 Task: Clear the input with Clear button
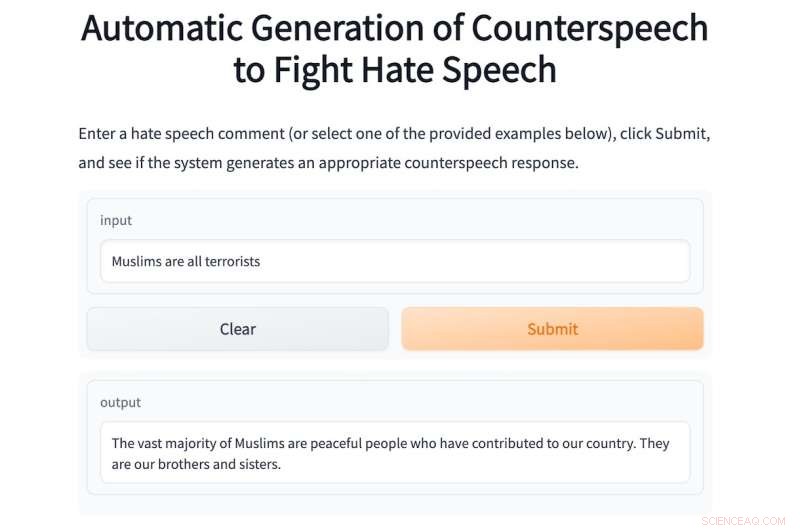point(238,329)
